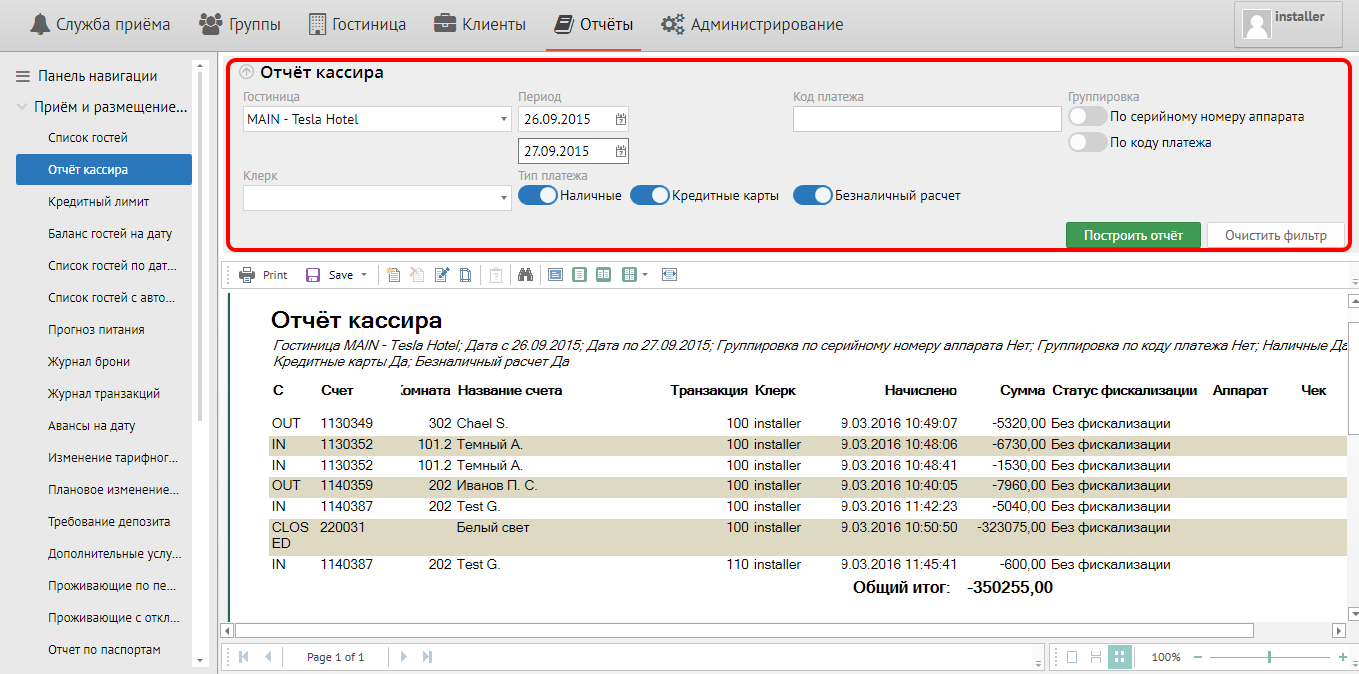Enable grouping По коду платежа
Viewport: 1359px width, 674px height.
(1087, 143)
